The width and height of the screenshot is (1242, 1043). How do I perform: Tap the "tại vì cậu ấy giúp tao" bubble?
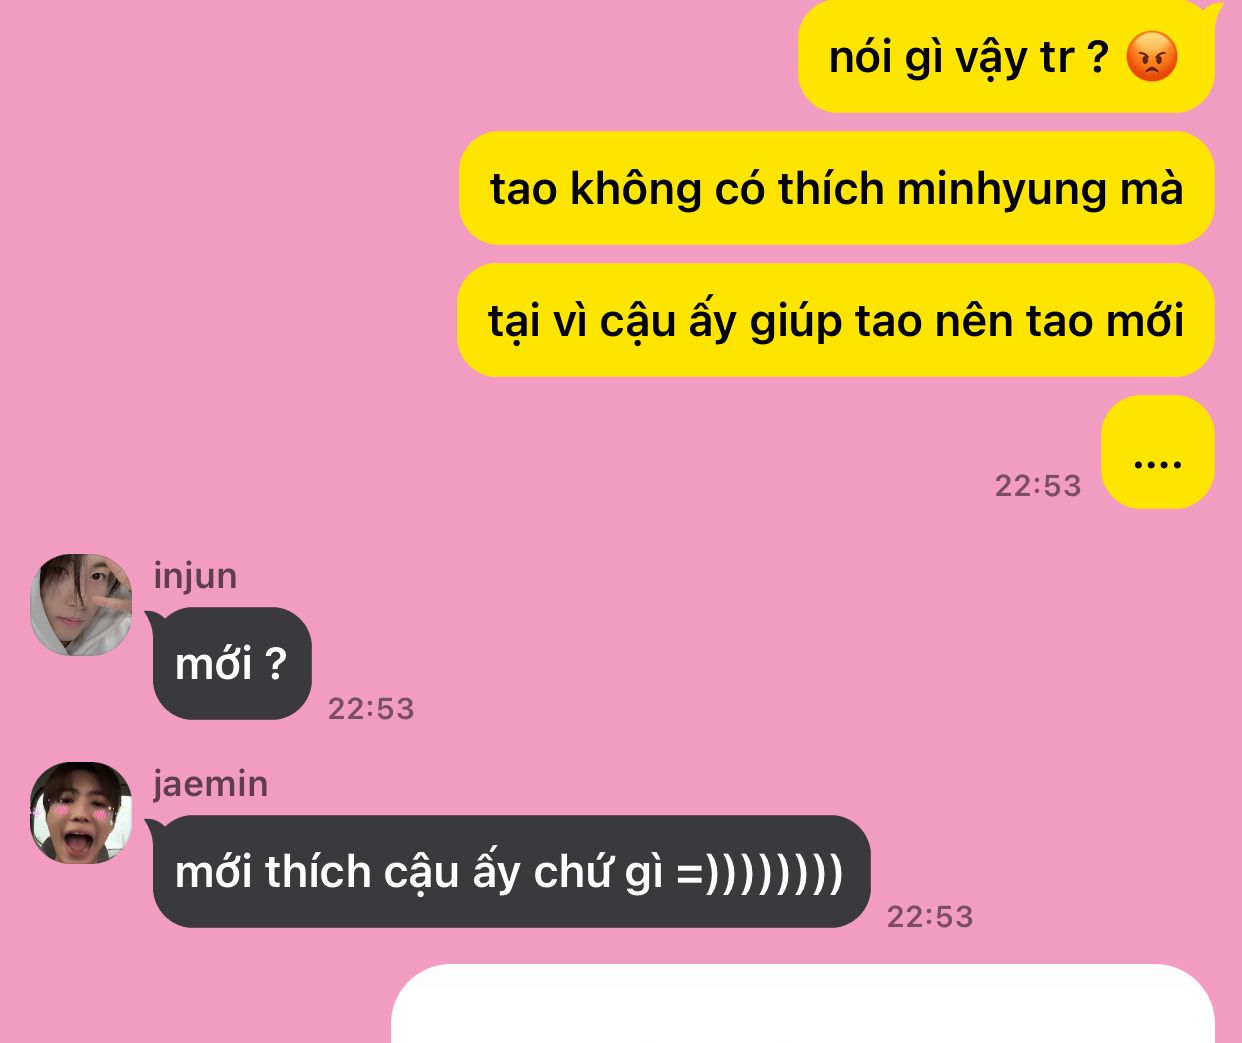[x=836, y=320]
